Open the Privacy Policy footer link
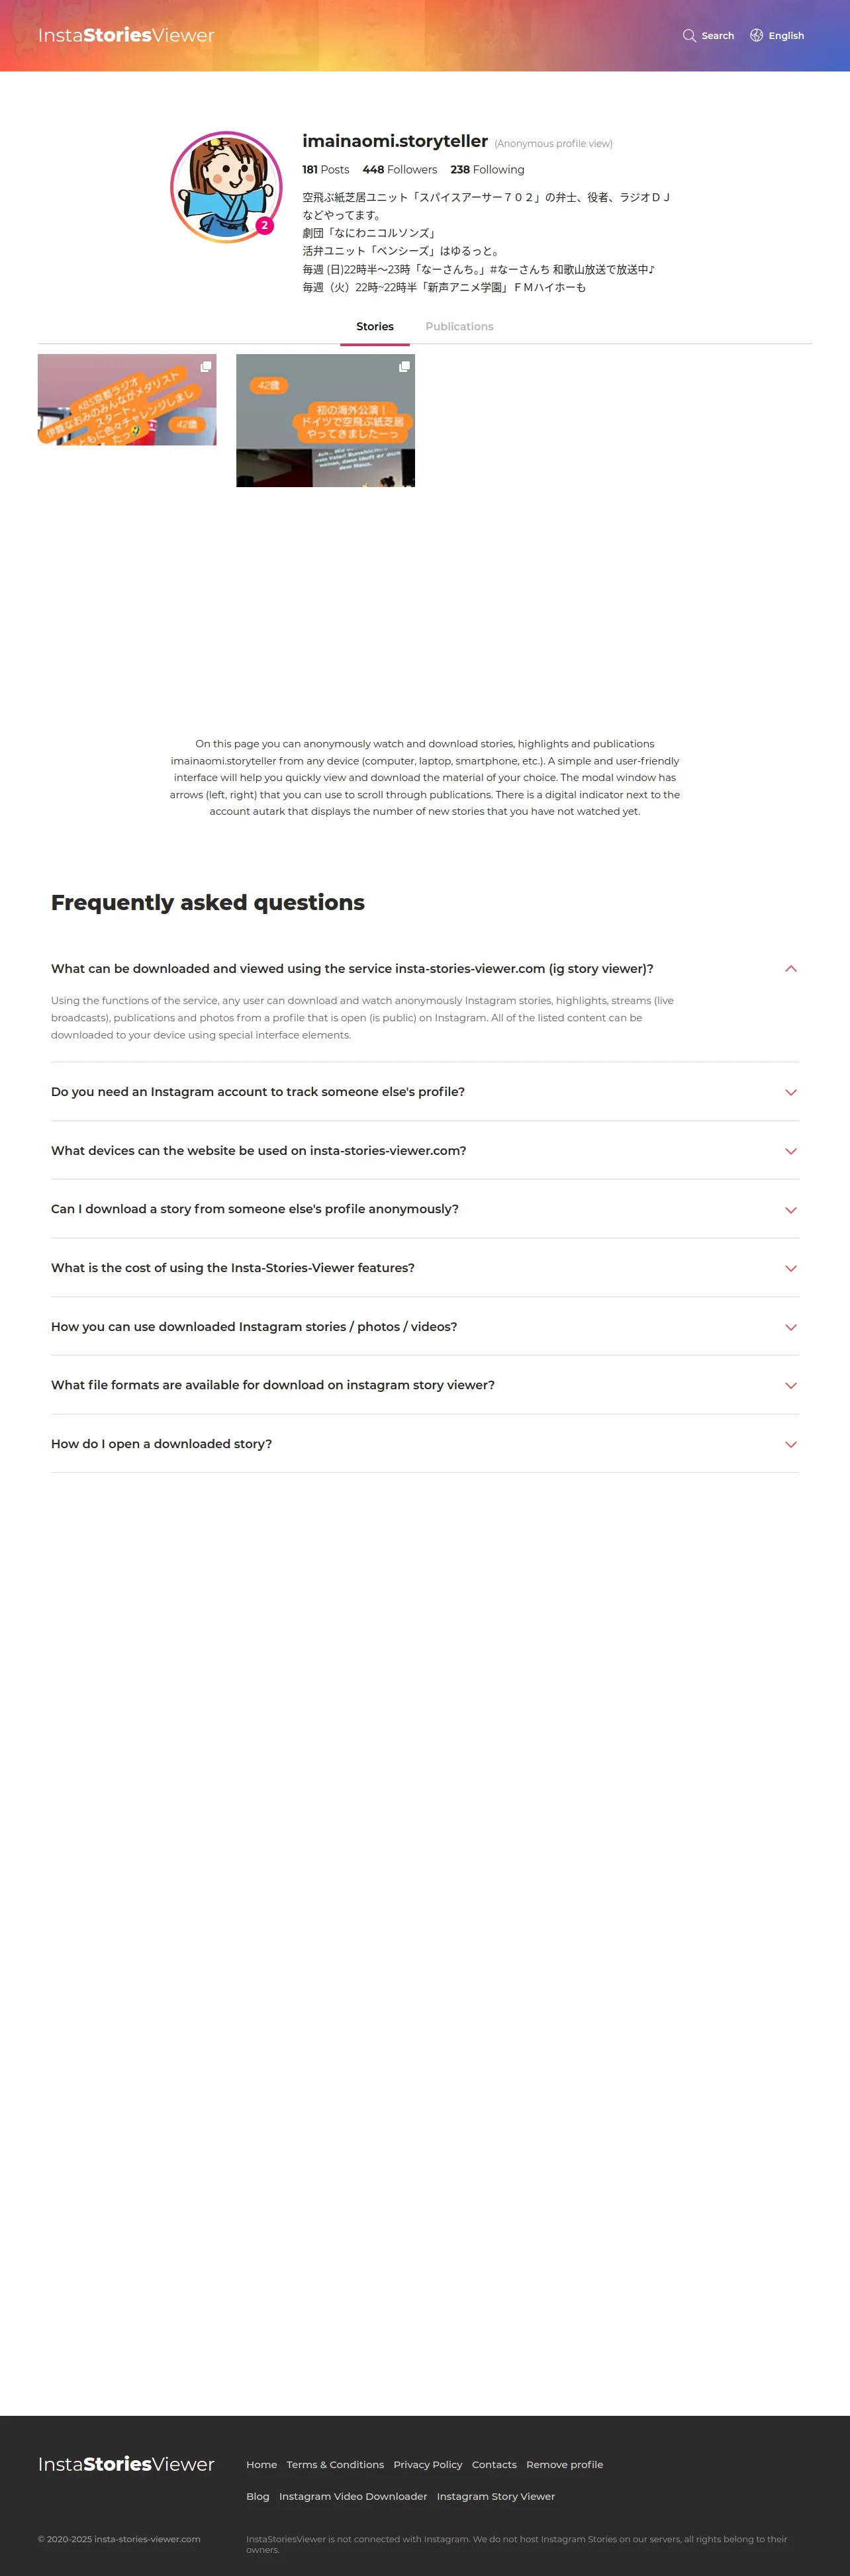The image size is (850, 2576). 428,2465
